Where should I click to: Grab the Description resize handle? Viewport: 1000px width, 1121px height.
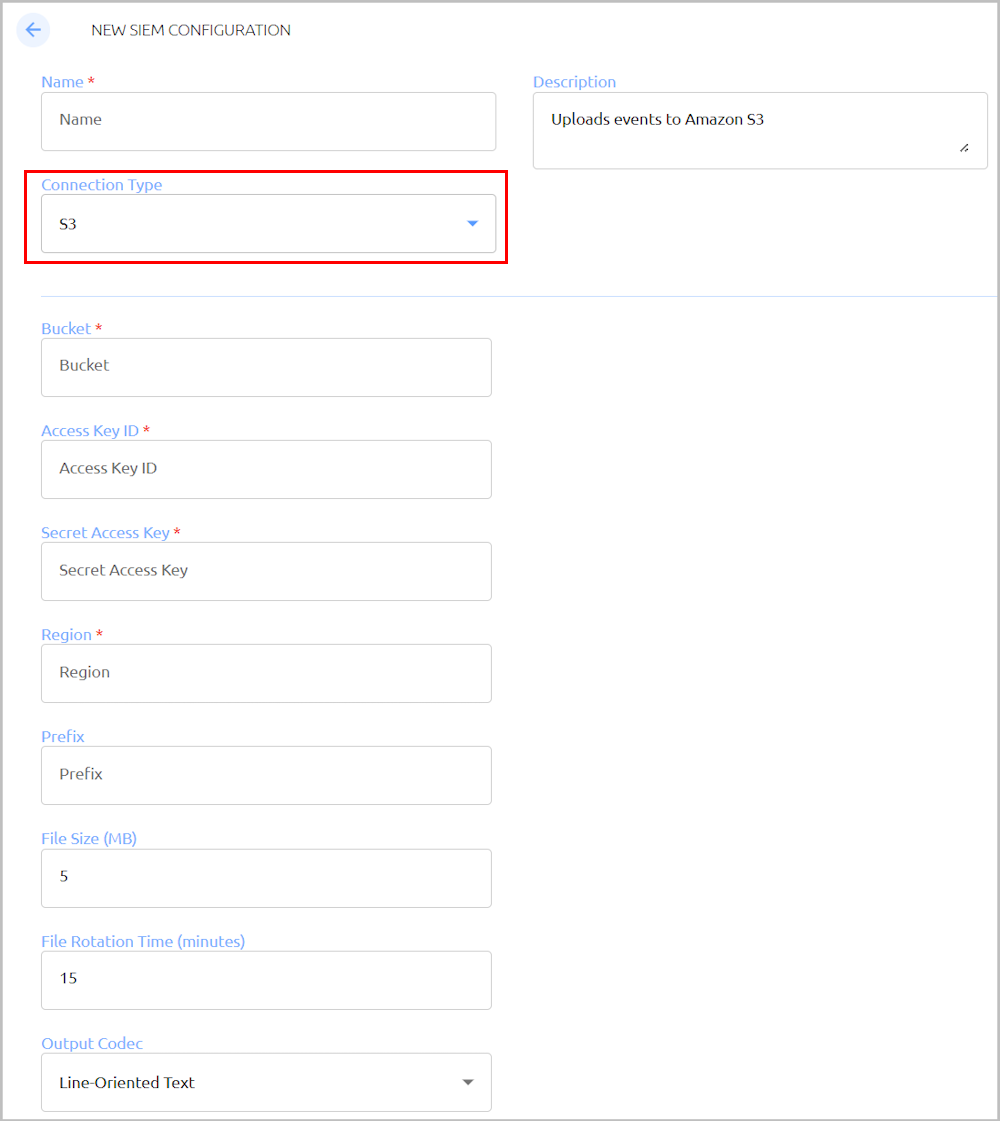pos(964,148)
